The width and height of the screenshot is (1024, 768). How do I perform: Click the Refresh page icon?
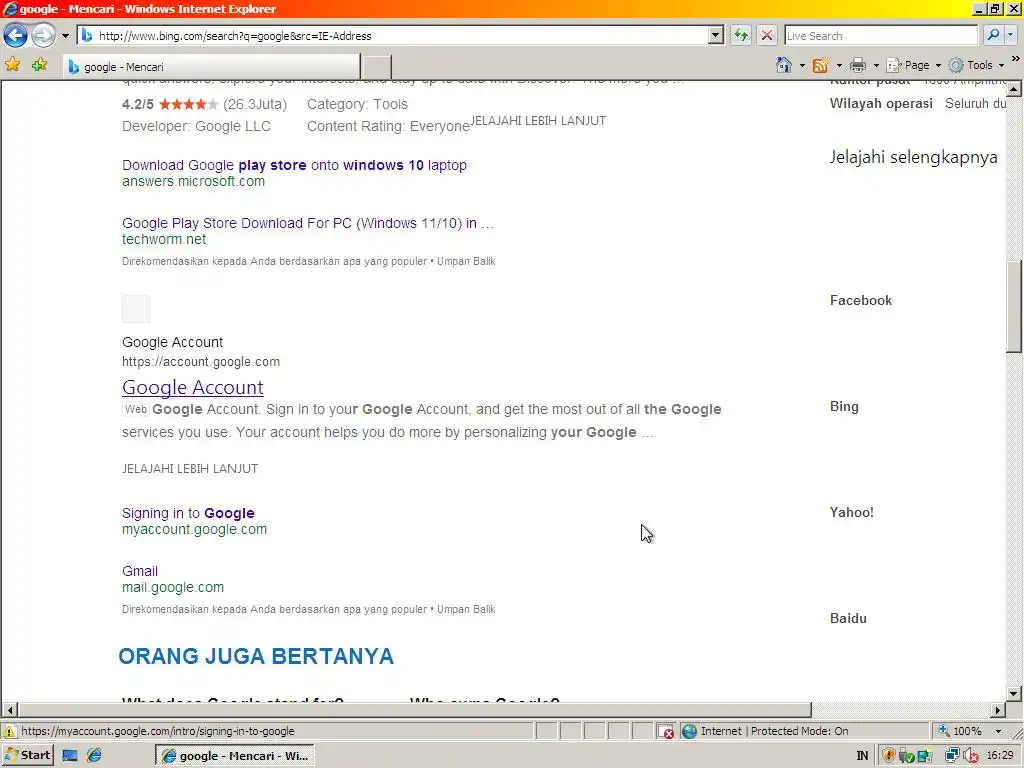(741, 35)
